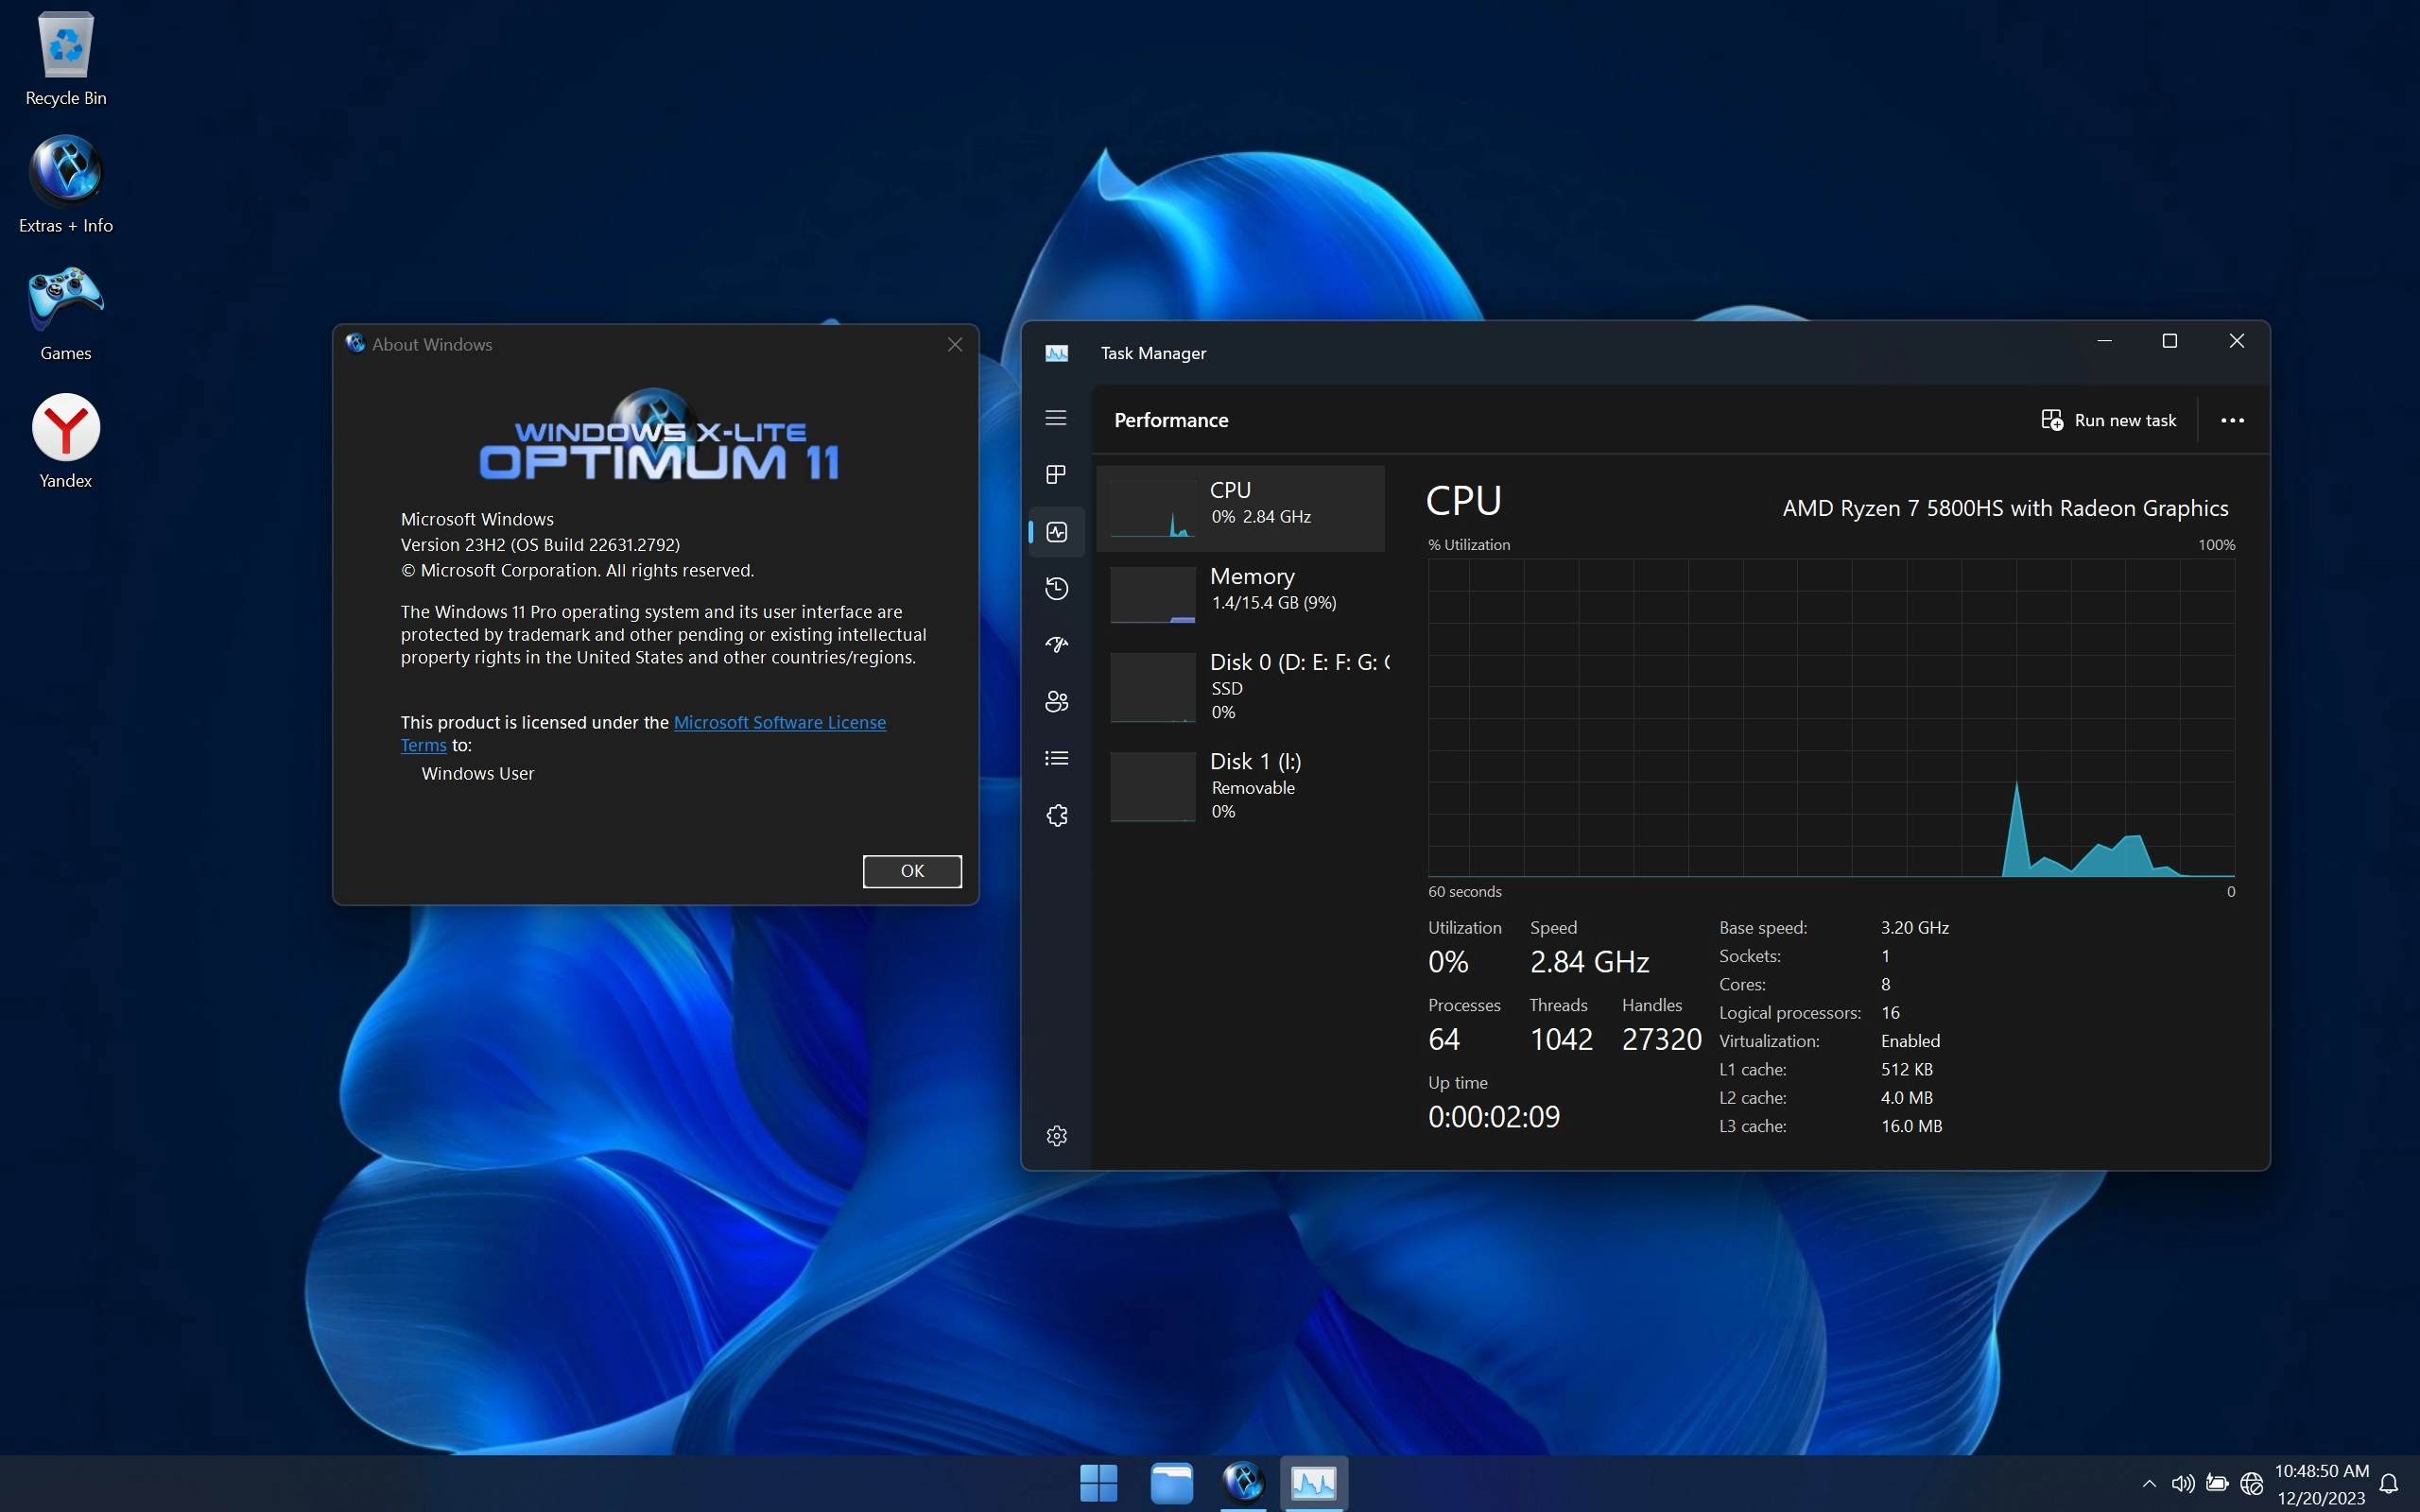Open the volume speaker tray icon

[x=2183, y=1483]
